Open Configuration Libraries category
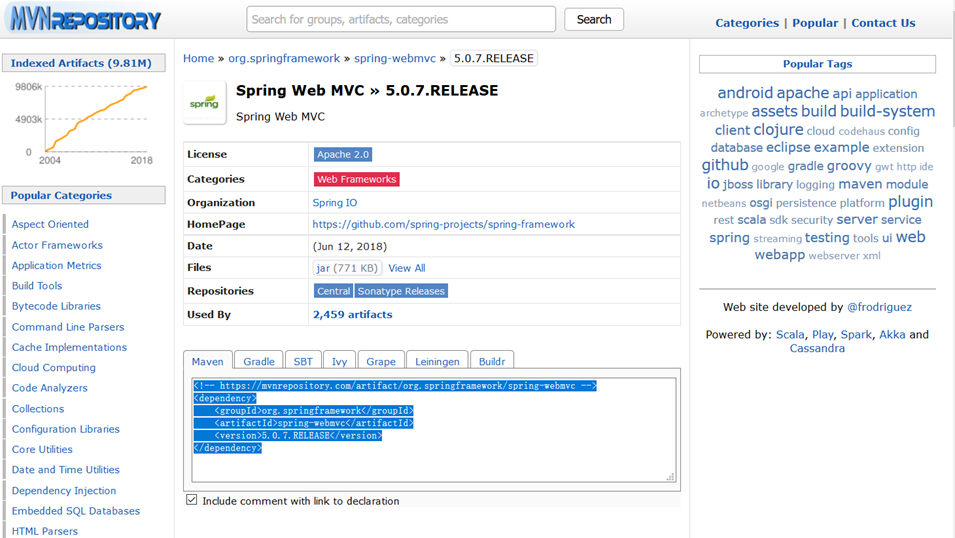 click(66, 430)
